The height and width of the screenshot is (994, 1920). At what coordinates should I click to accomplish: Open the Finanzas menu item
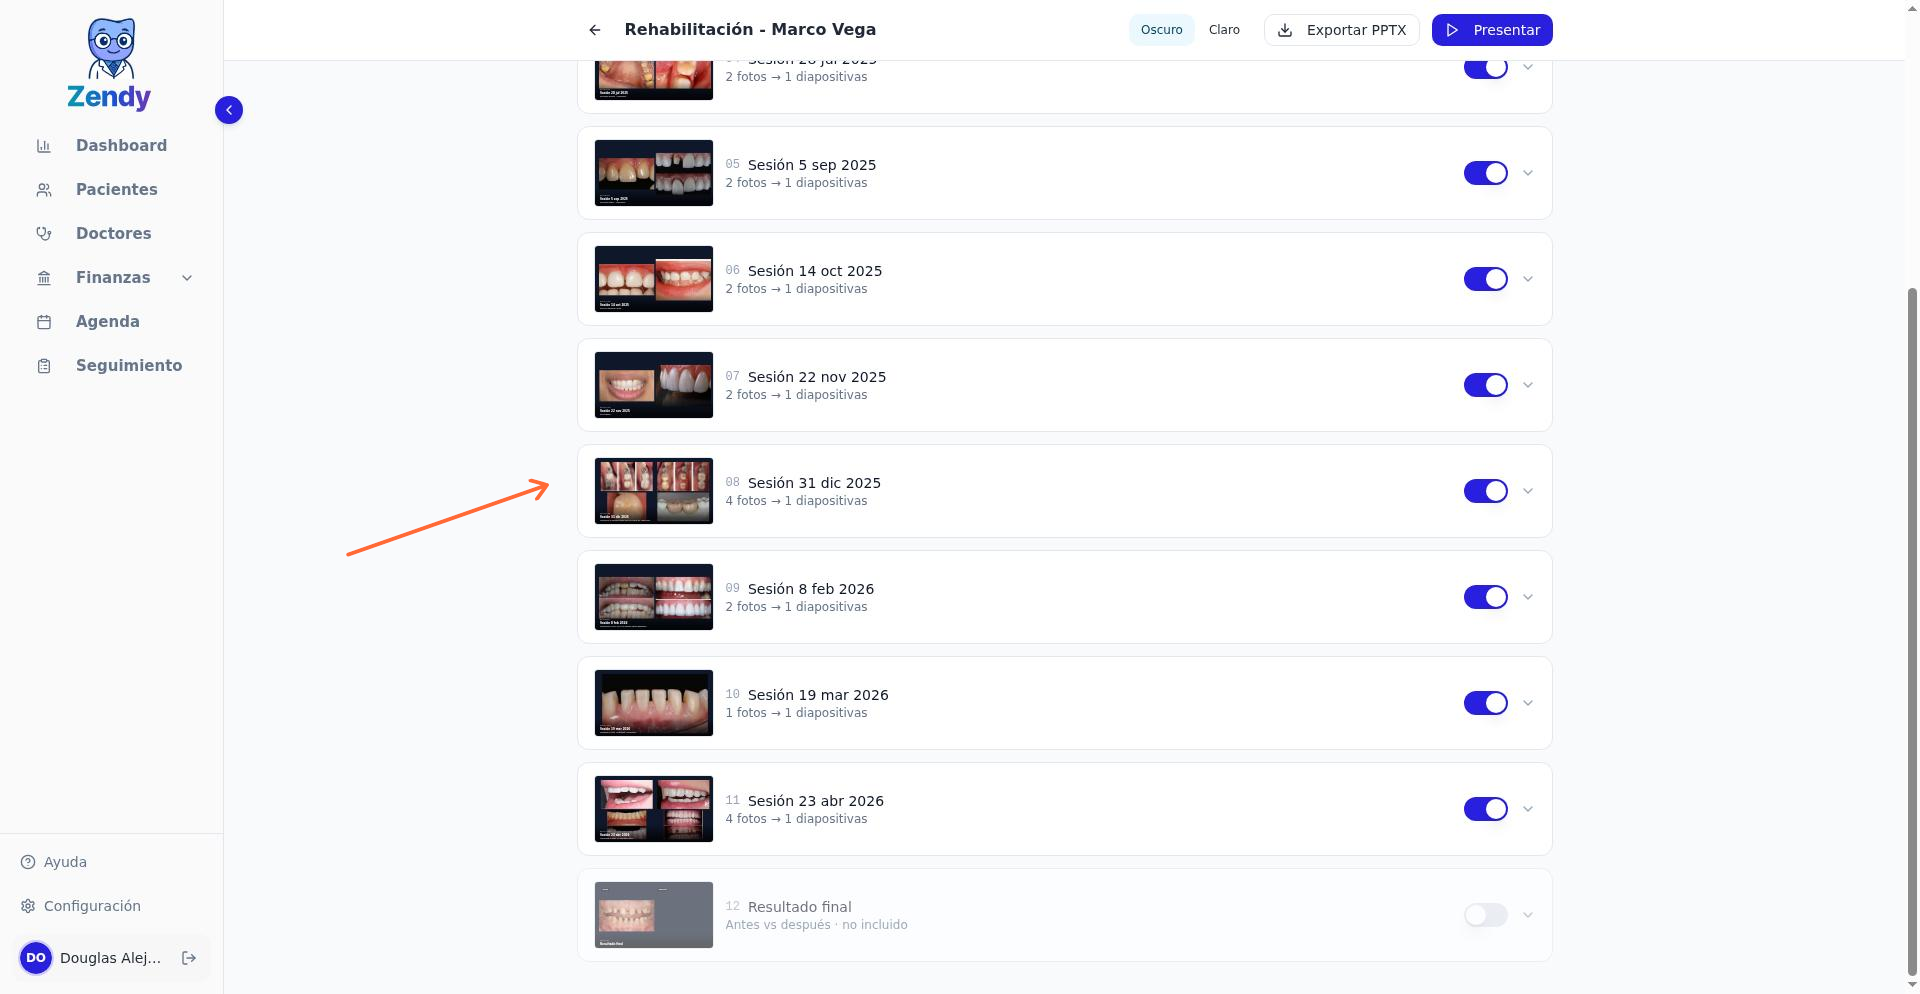point(111,278)
